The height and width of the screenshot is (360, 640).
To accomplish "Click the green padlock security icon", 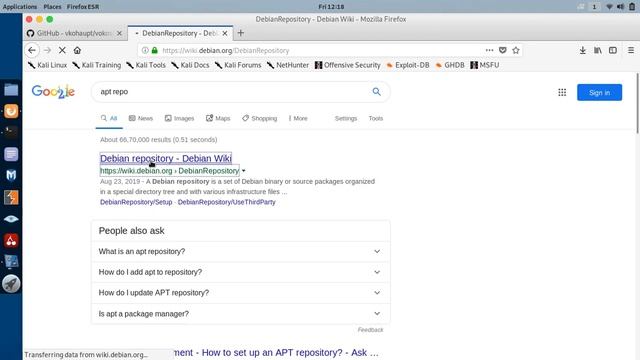I will (x=155, y=50).
